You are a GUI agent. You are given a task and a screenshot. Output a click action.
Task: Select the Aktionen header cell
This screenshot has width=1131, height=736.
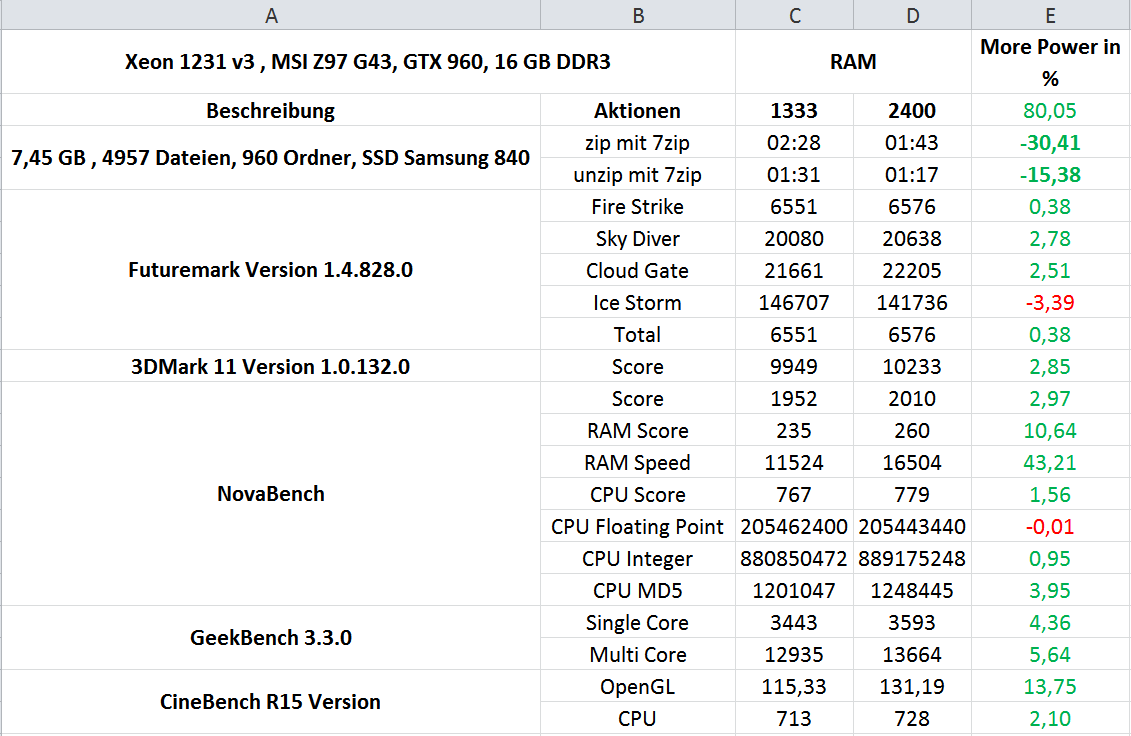pyautogui.click(x=638, y=110)
